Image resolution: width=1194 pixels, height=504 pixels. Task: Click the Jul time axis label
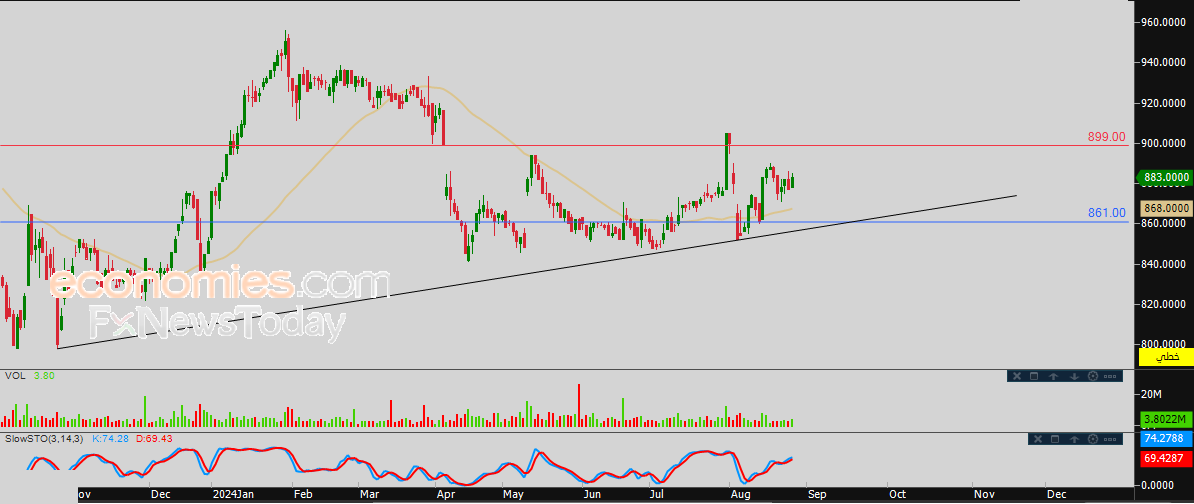click(x=657, y=495)
